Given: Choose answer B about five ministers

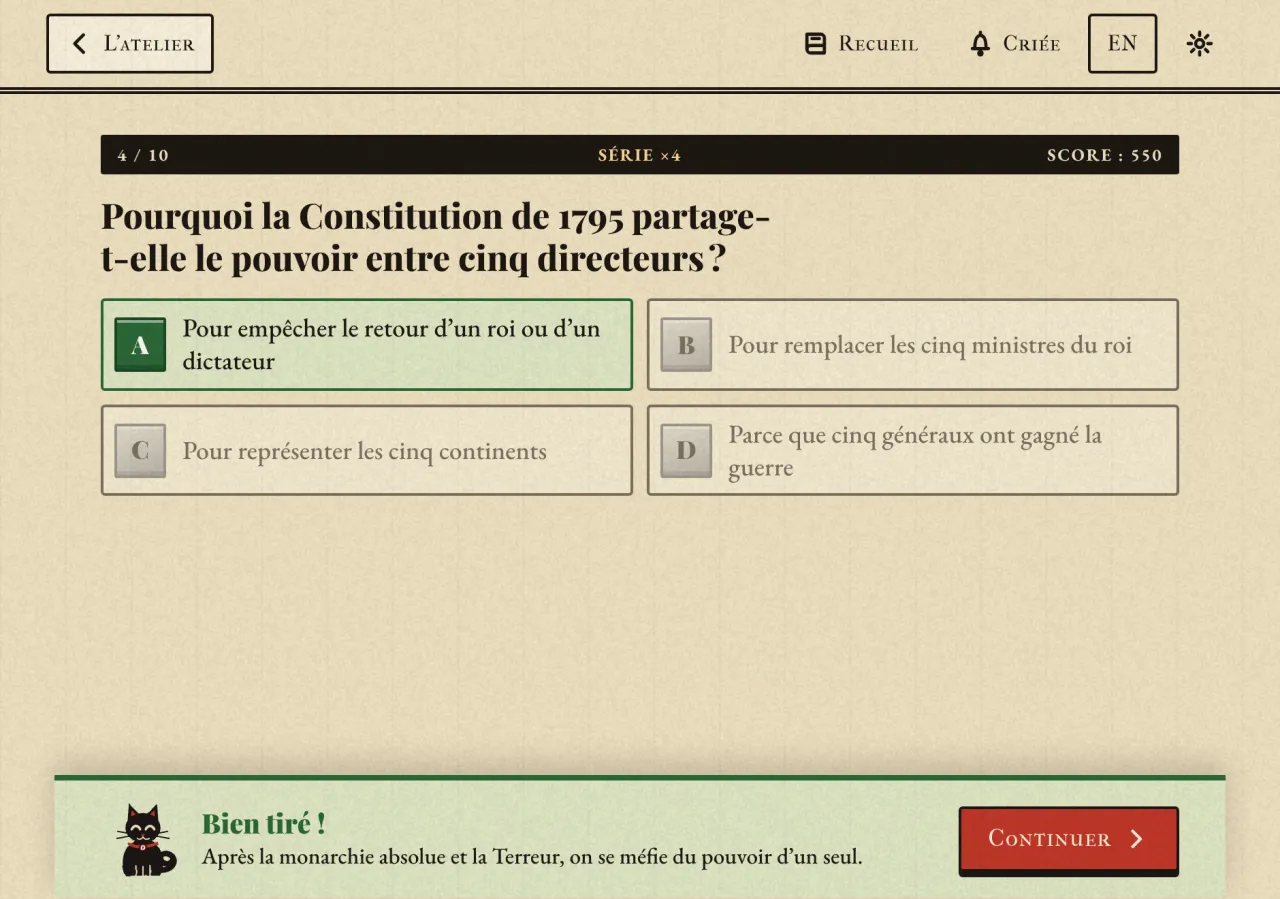Looking at the screenshot, I should (913, 345).
